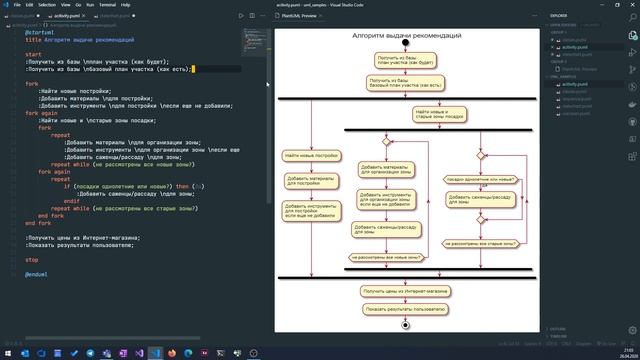Click the @enduml line in editor
This screenshot has height=360, width=640.
[x=36, y=275]
